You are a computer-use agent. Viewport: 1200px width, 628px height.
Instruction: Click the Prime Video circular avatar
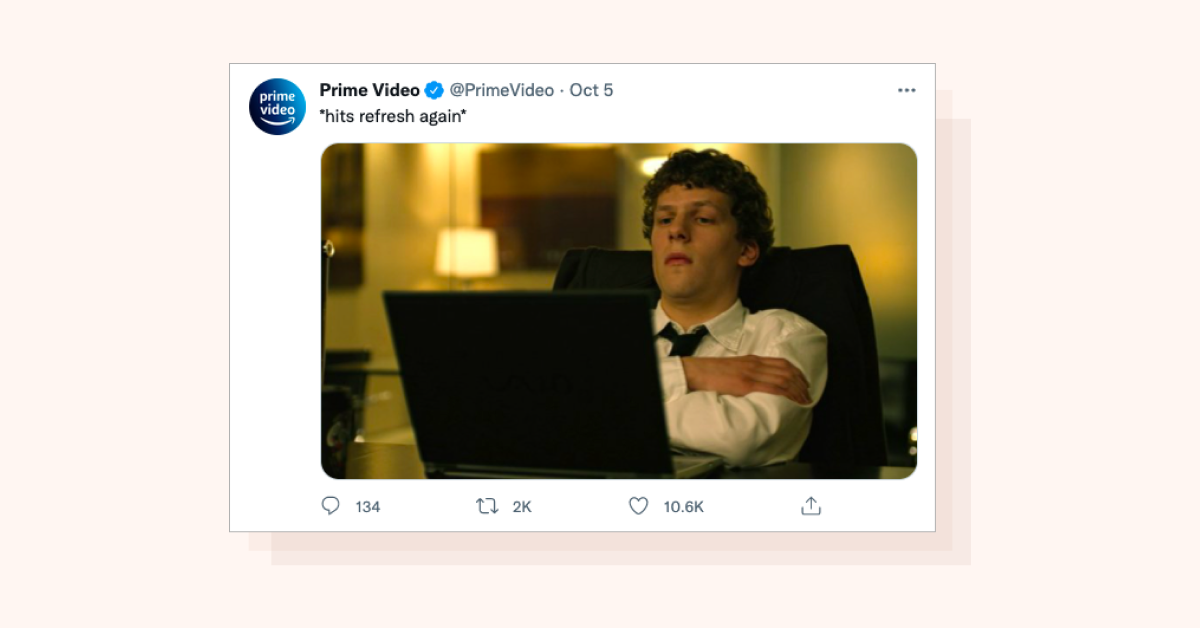[277, 107]
